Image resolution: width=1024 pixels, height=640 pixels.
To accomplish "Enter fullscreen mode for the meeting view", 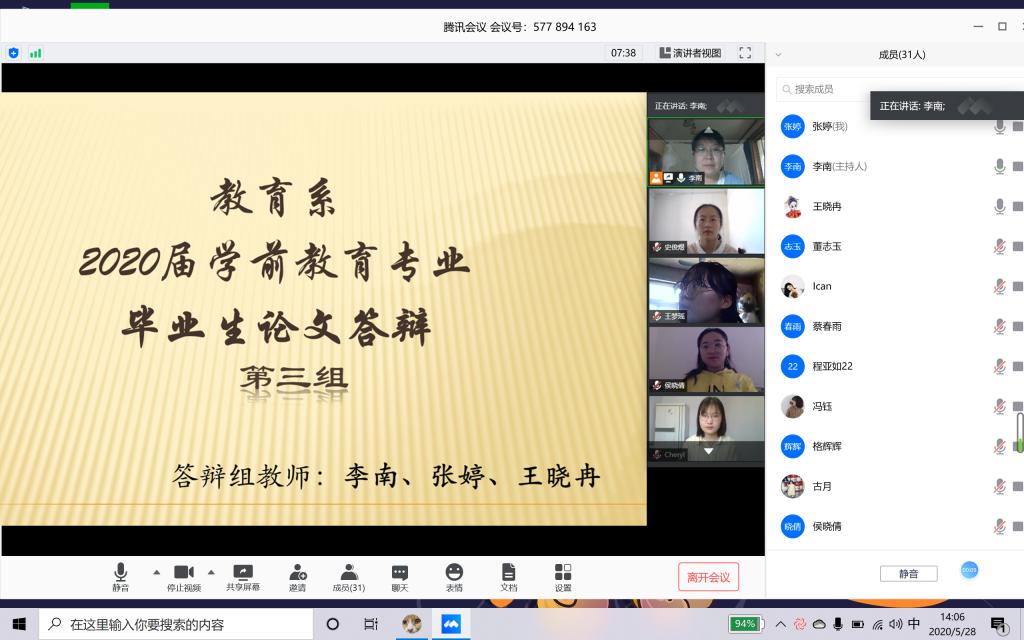I will (x=745, y=53).
